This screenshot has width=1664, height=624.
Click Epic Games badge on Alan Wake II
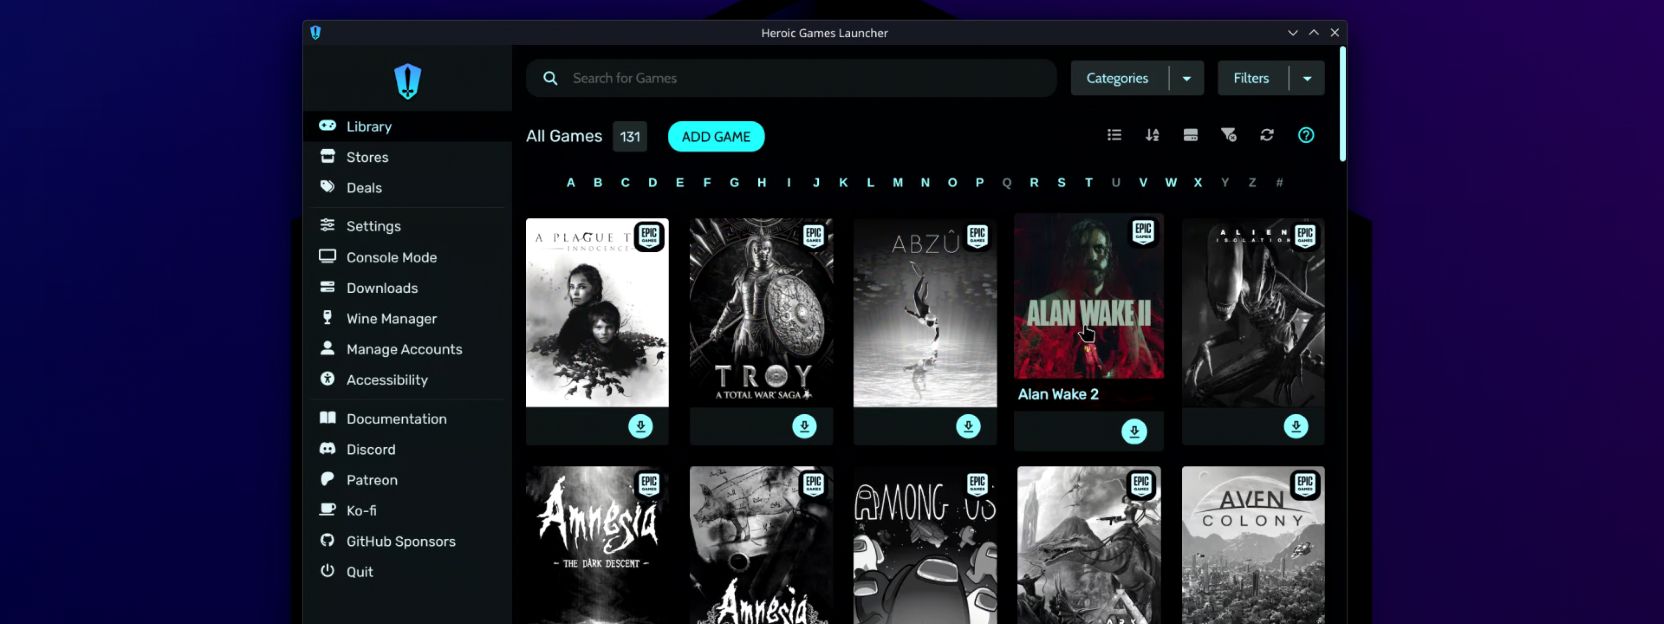tap(1143, 232)
